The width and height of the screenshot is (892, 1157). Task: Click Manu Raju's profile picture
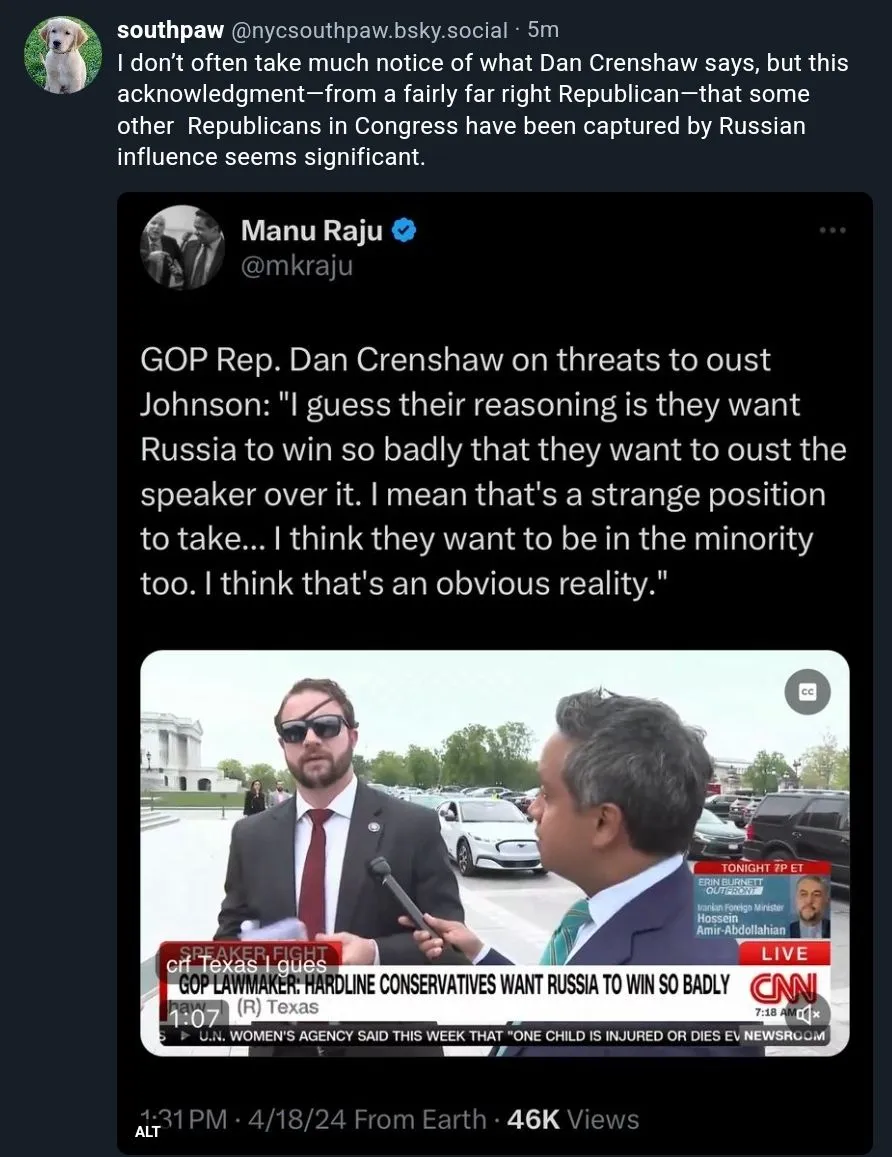[x=183, y=247]
